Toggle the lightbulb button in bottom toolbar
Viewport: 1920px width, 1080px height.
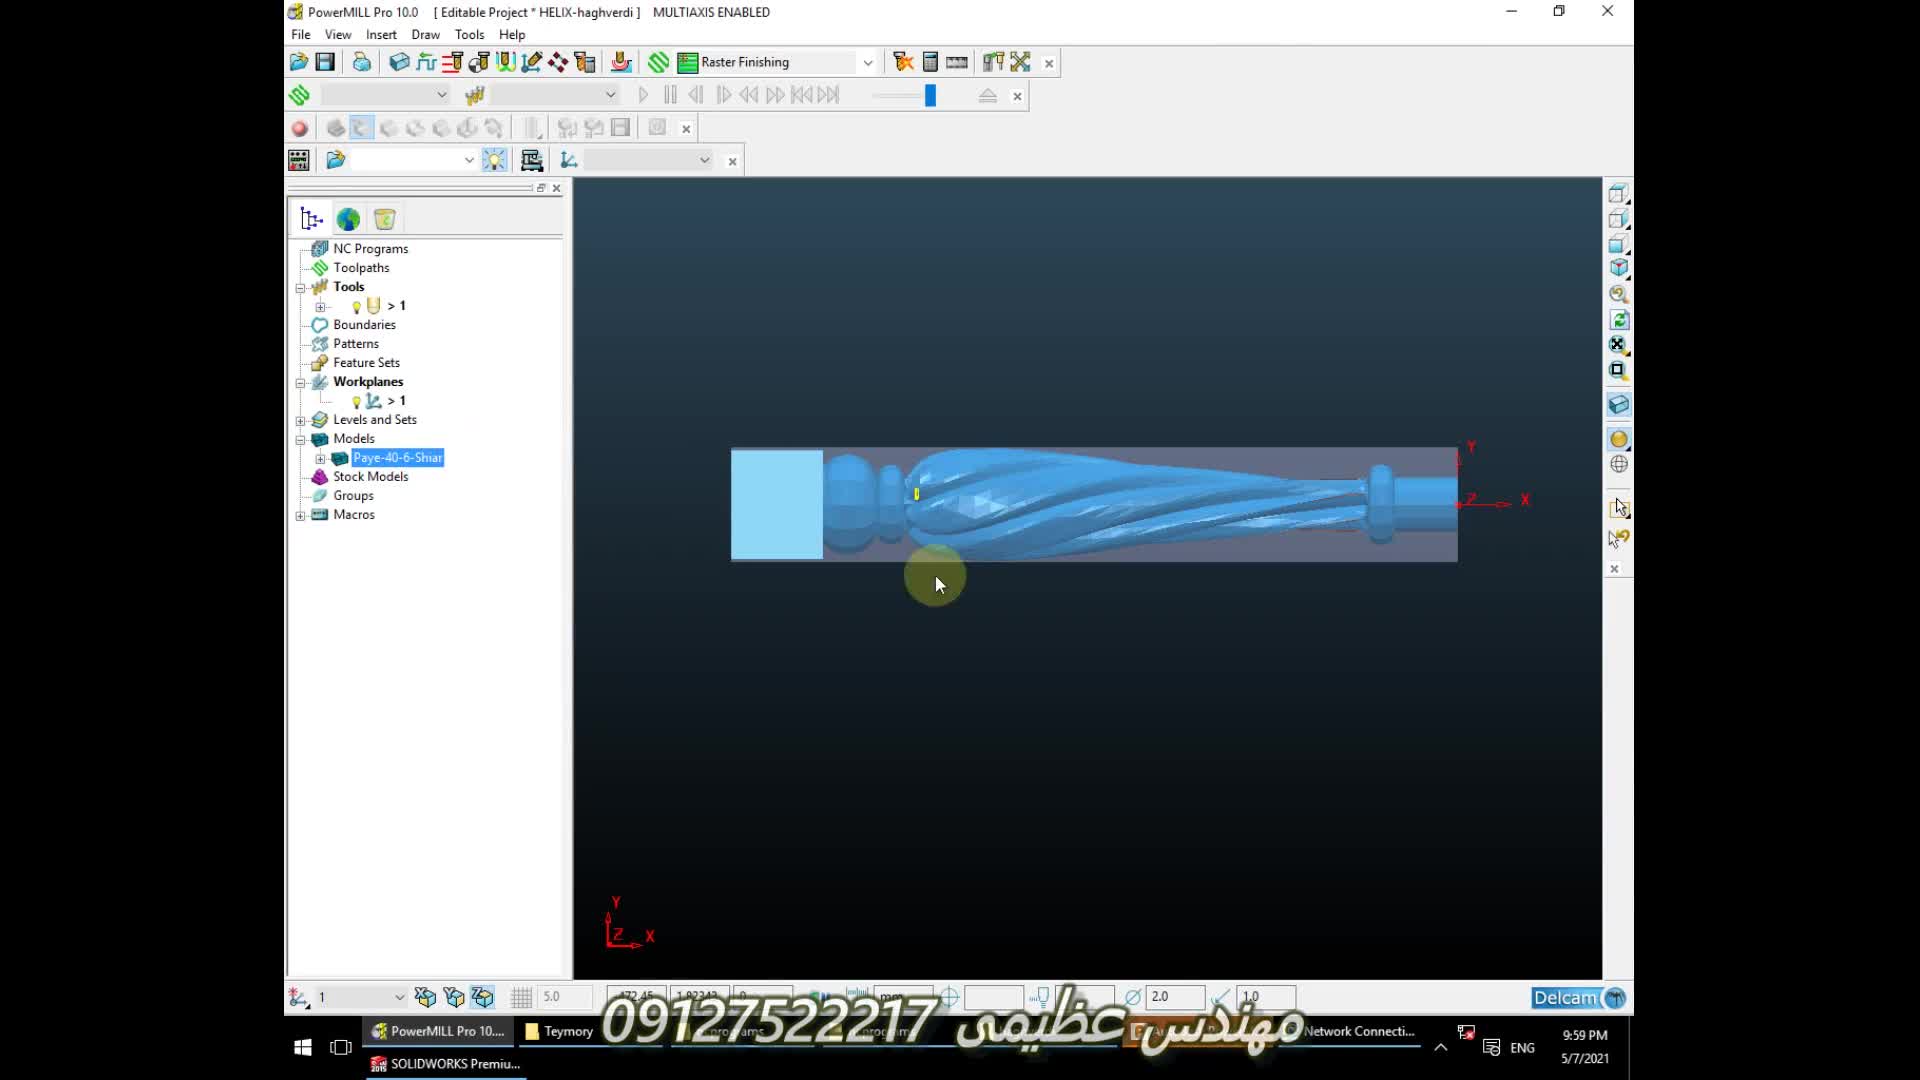[495, 160]
